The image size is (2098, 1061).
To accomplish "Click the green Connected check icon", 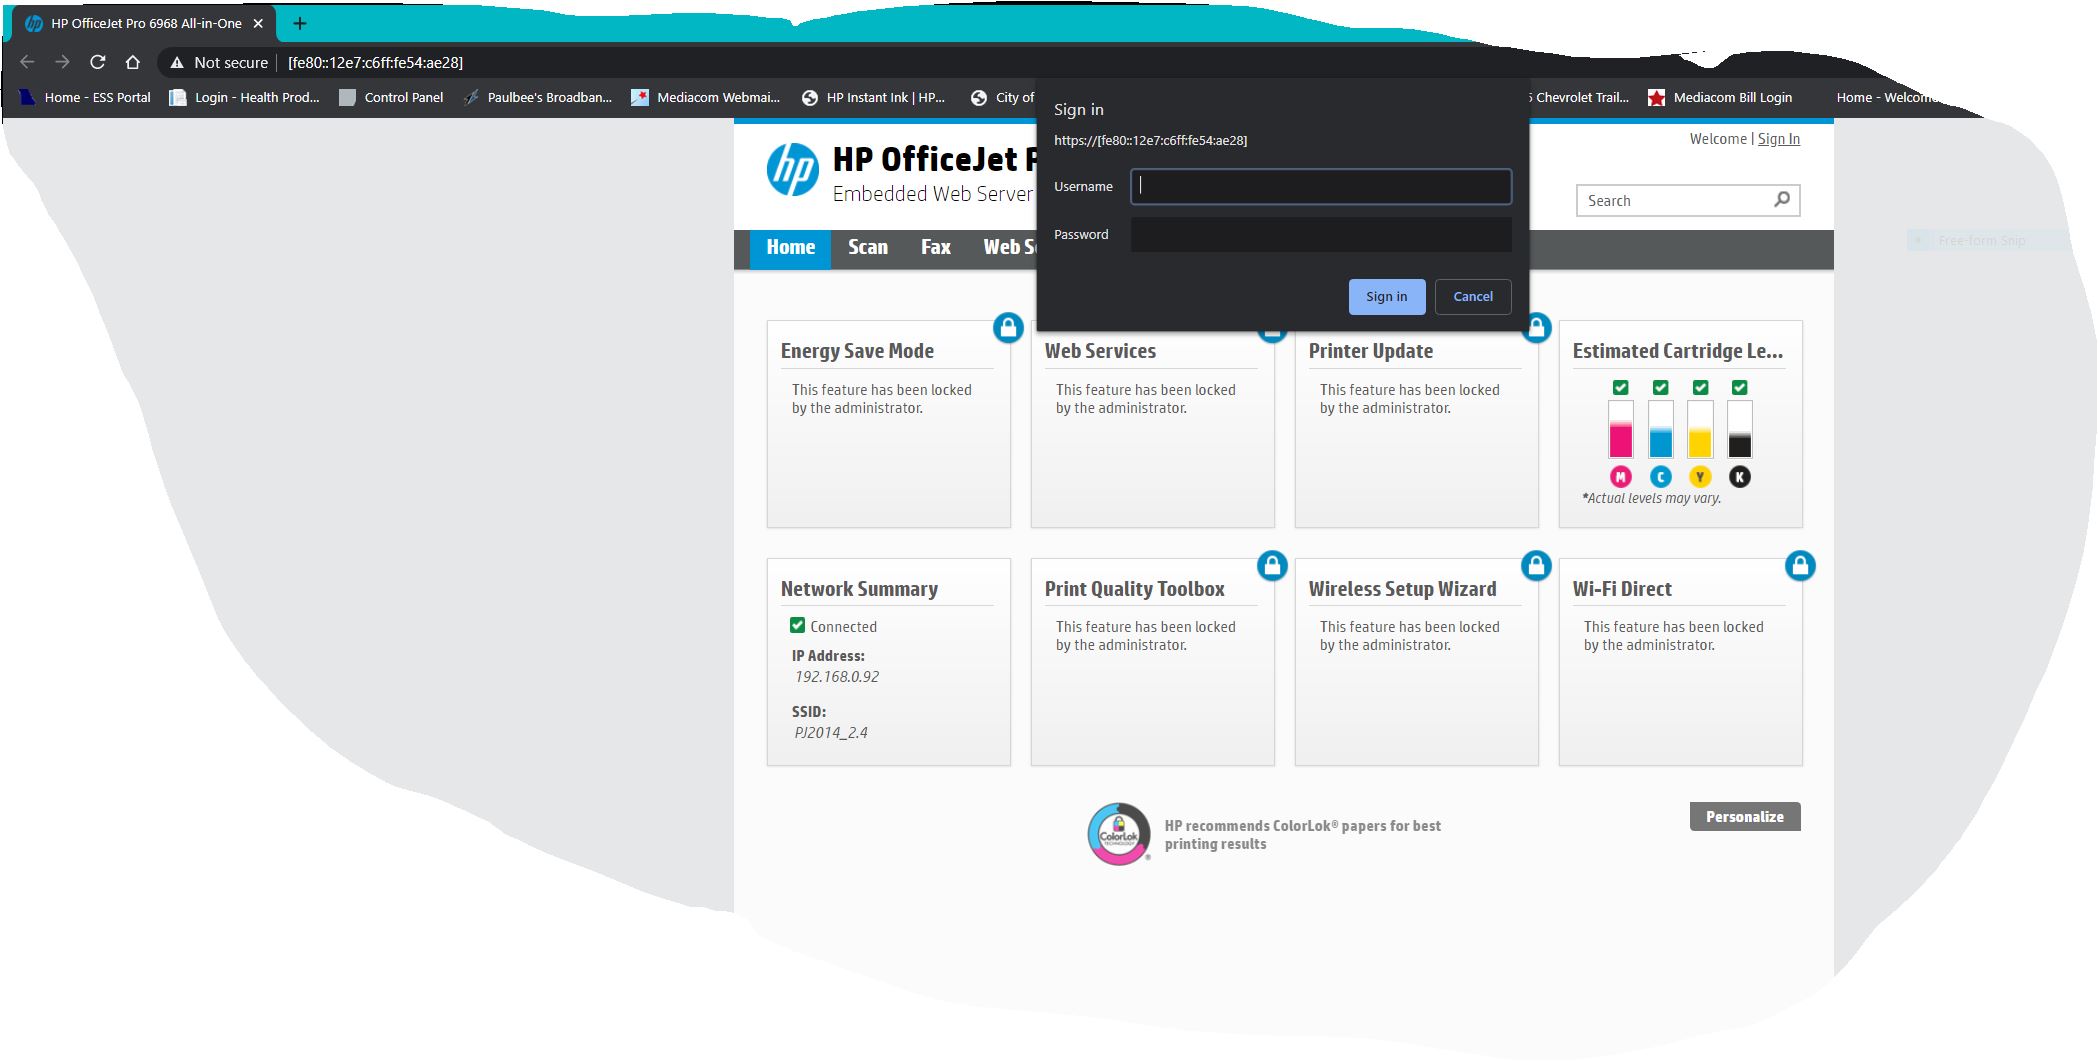I will 797,625.
